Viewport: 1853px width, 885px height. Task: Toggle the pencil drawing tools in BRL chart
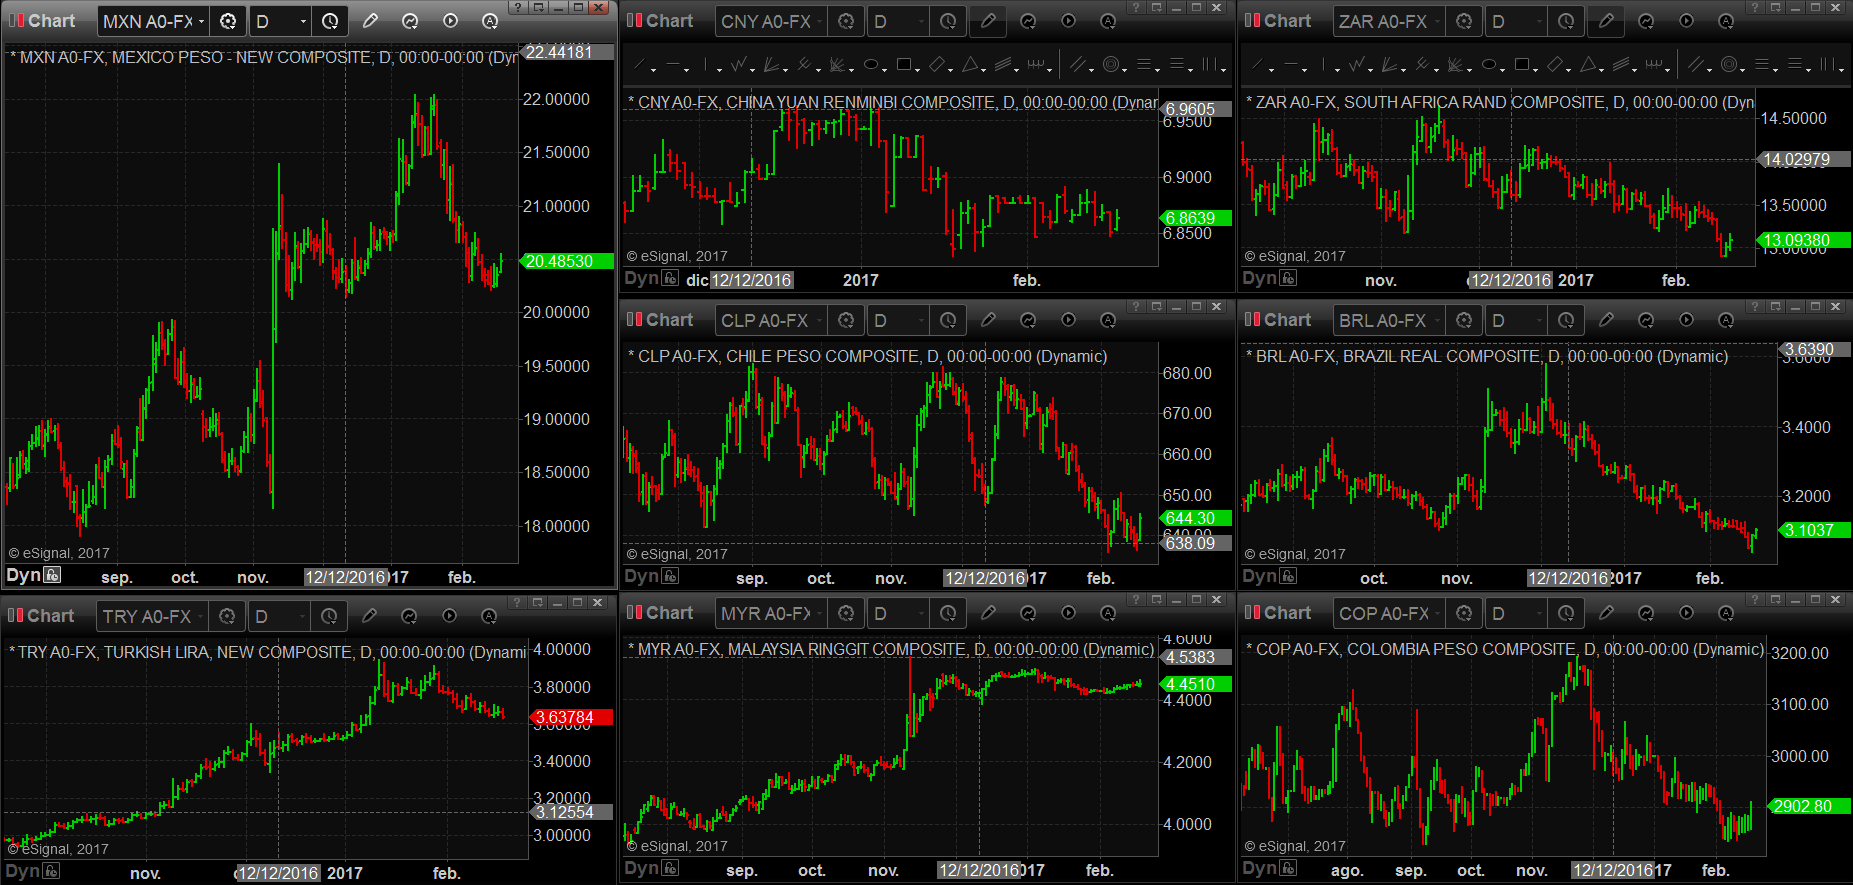[1606, 320]
